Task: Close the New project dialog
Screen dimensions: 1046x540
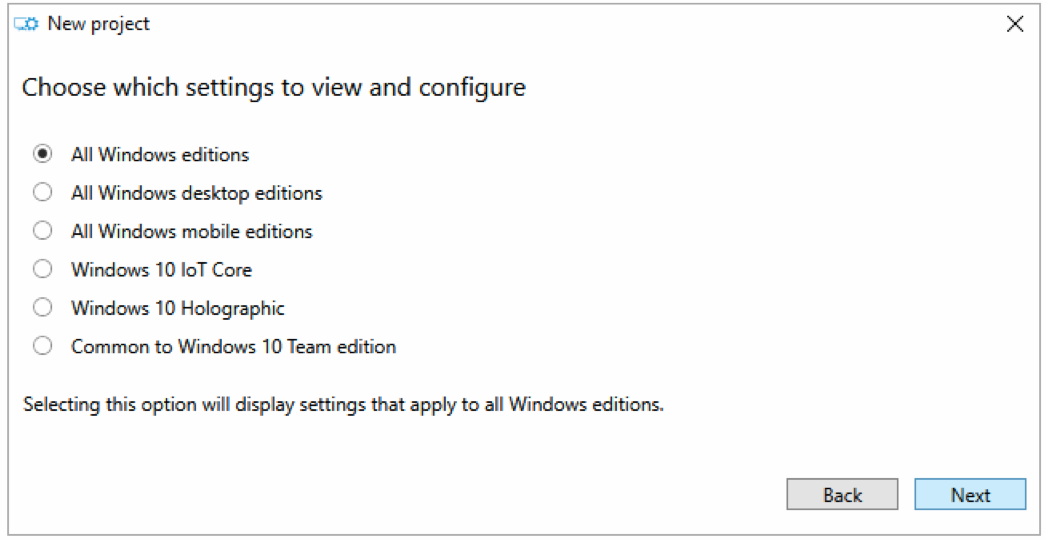Action: 1015,25
